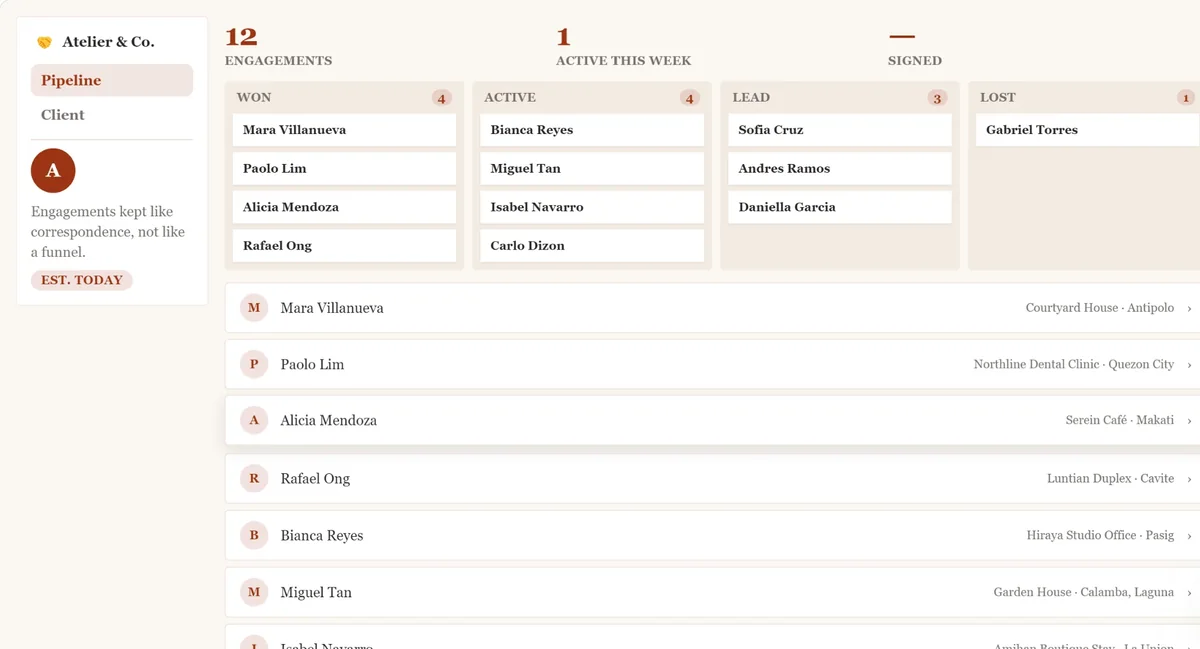Expand the Luntian Duplex · Cavite row chevron

pos(1189,479)
